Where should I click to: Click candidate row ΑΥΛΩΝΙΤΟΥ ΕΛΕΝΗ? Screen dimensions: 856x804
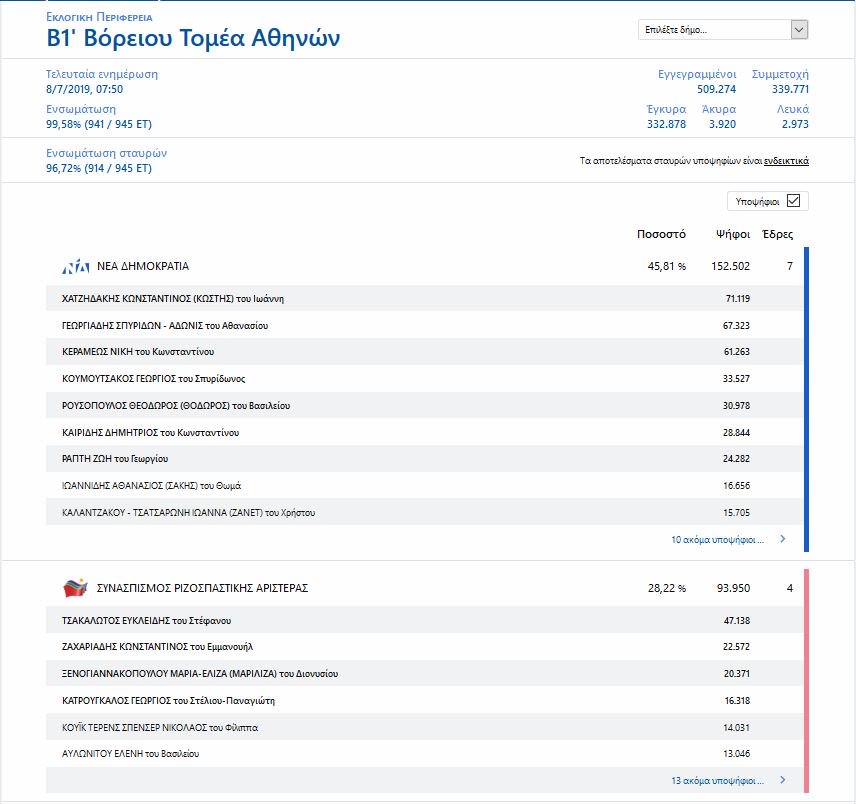click(424, 753)
